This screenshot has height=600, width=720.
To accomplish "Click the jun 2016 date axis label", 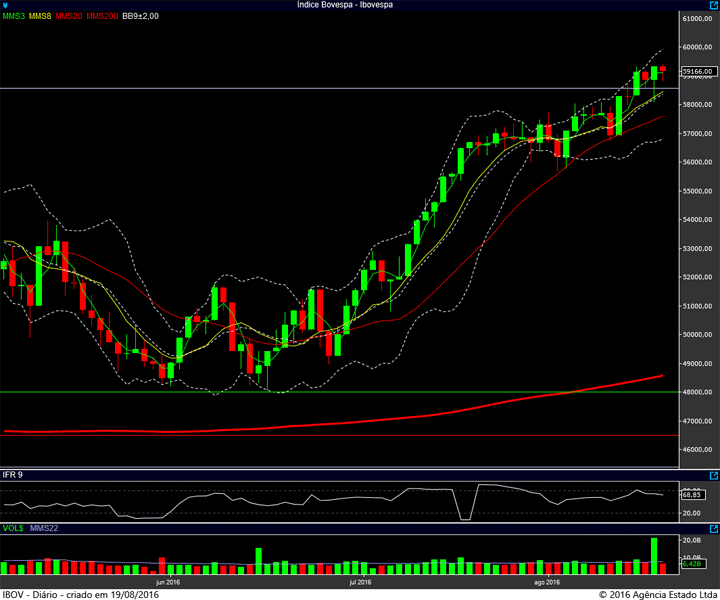I will click(x=168, y=583).
